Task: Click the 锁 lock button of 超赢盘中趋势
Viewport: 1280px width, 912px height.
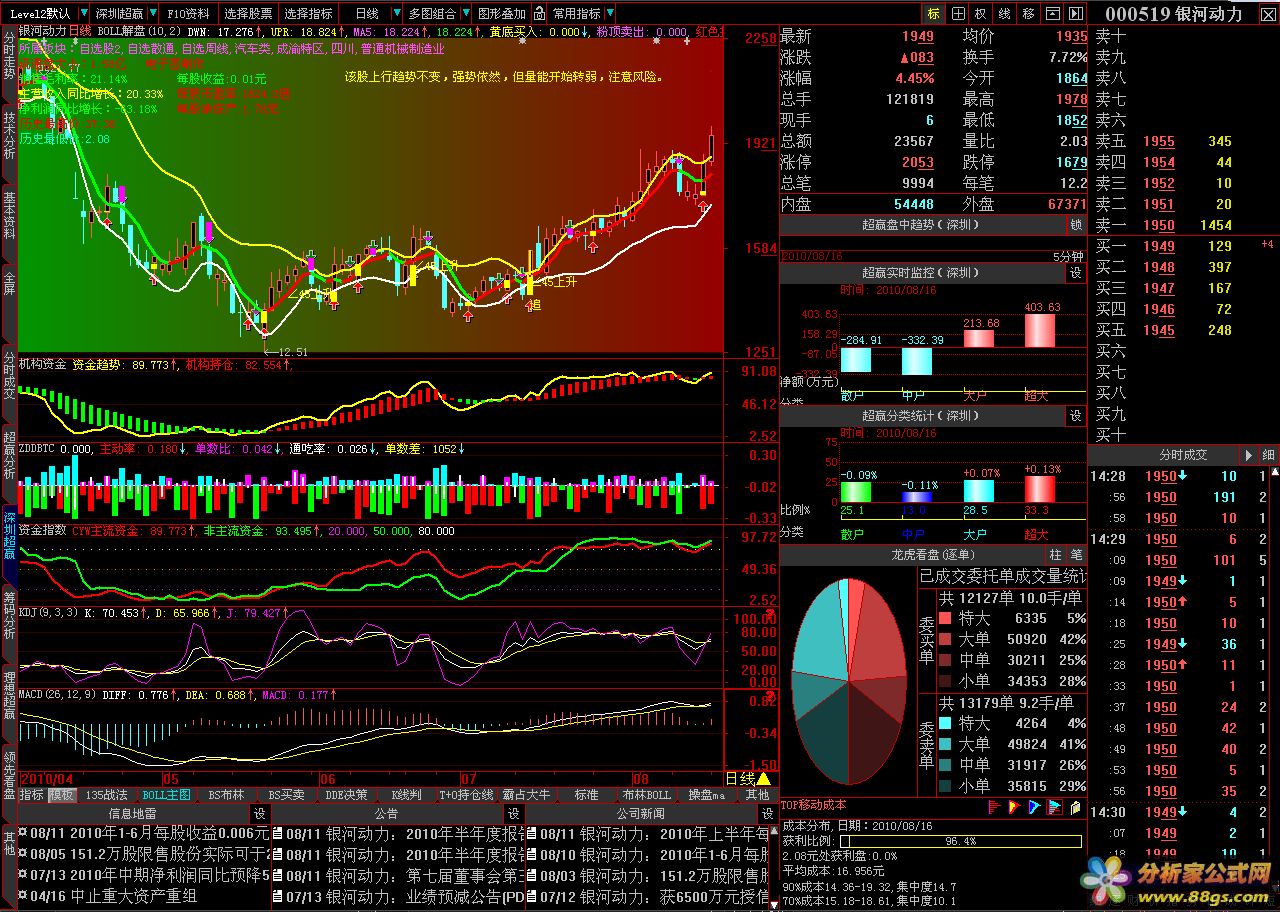Action: 1076,225
